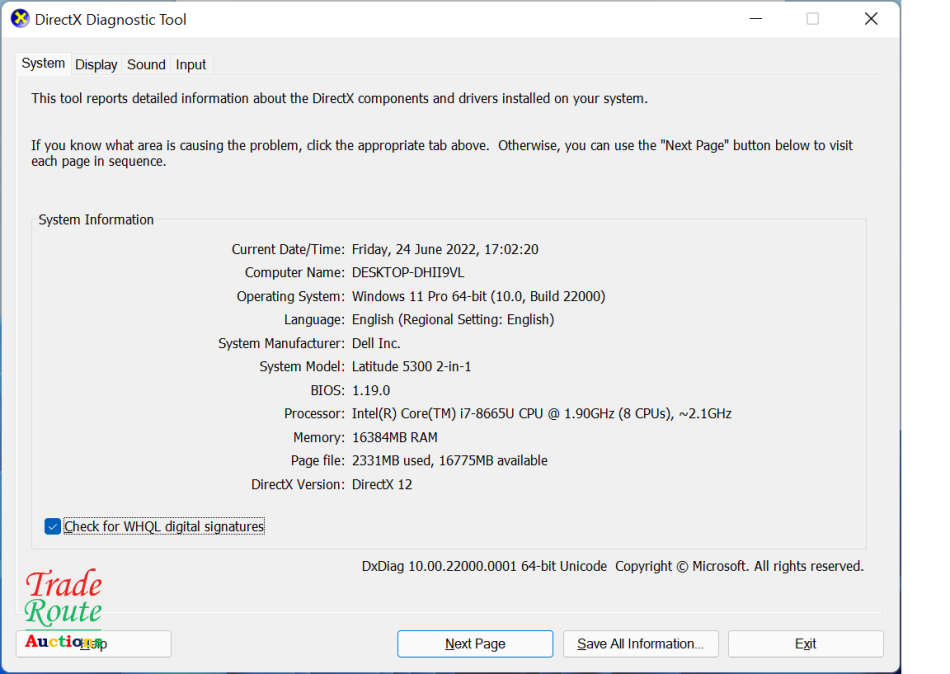Click the Windows 11 Pro operating system value
Viewport: 950px width, 674px height.
tap(478, 297)
